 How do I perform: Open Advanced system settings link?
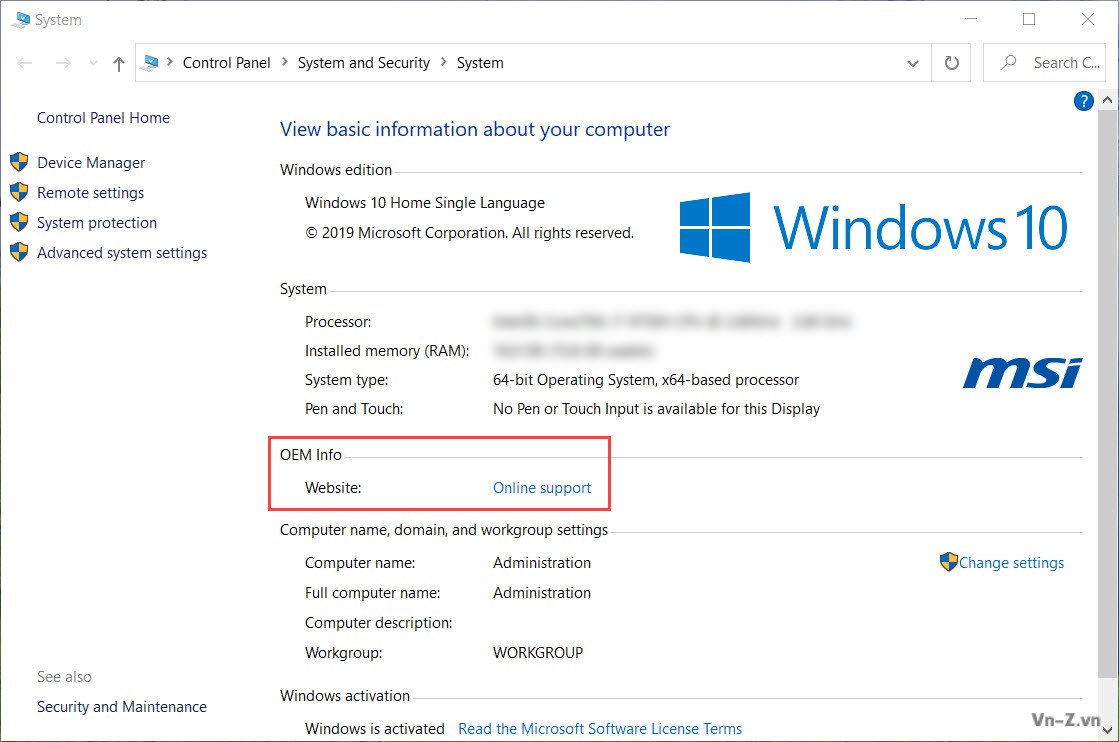click(x=122, y=253)
